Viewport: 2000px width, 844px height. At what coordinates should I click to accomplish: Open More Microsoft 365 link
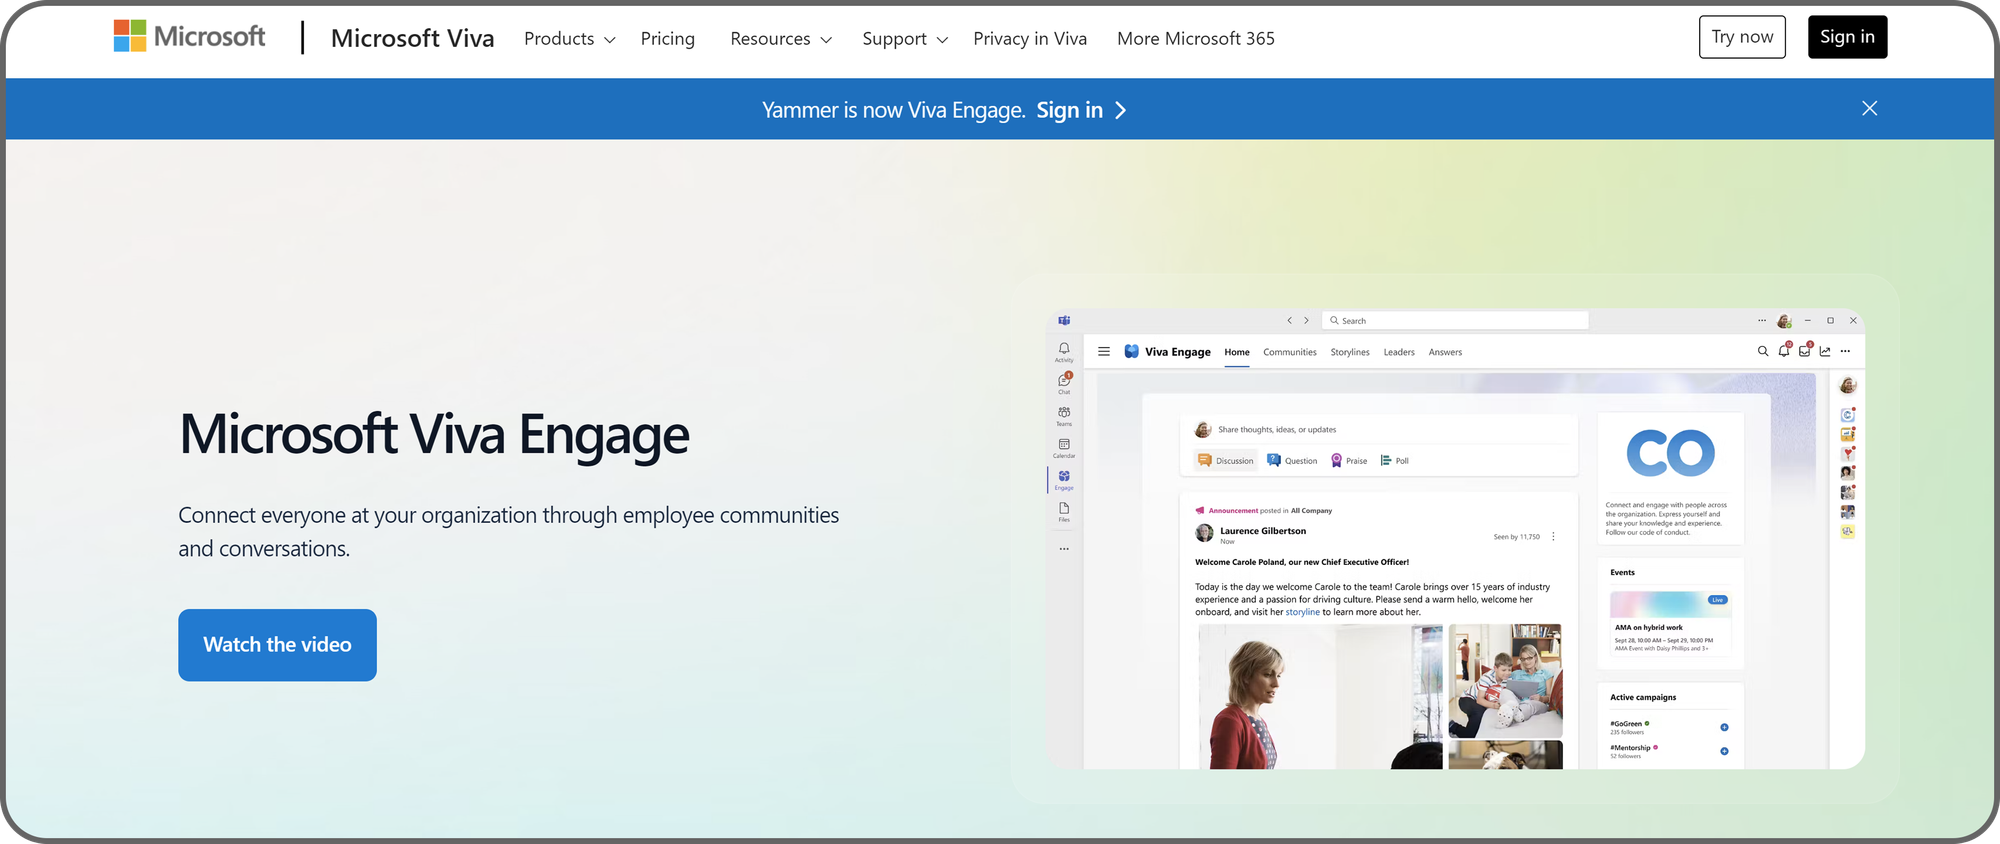[x=1196, y=39]
